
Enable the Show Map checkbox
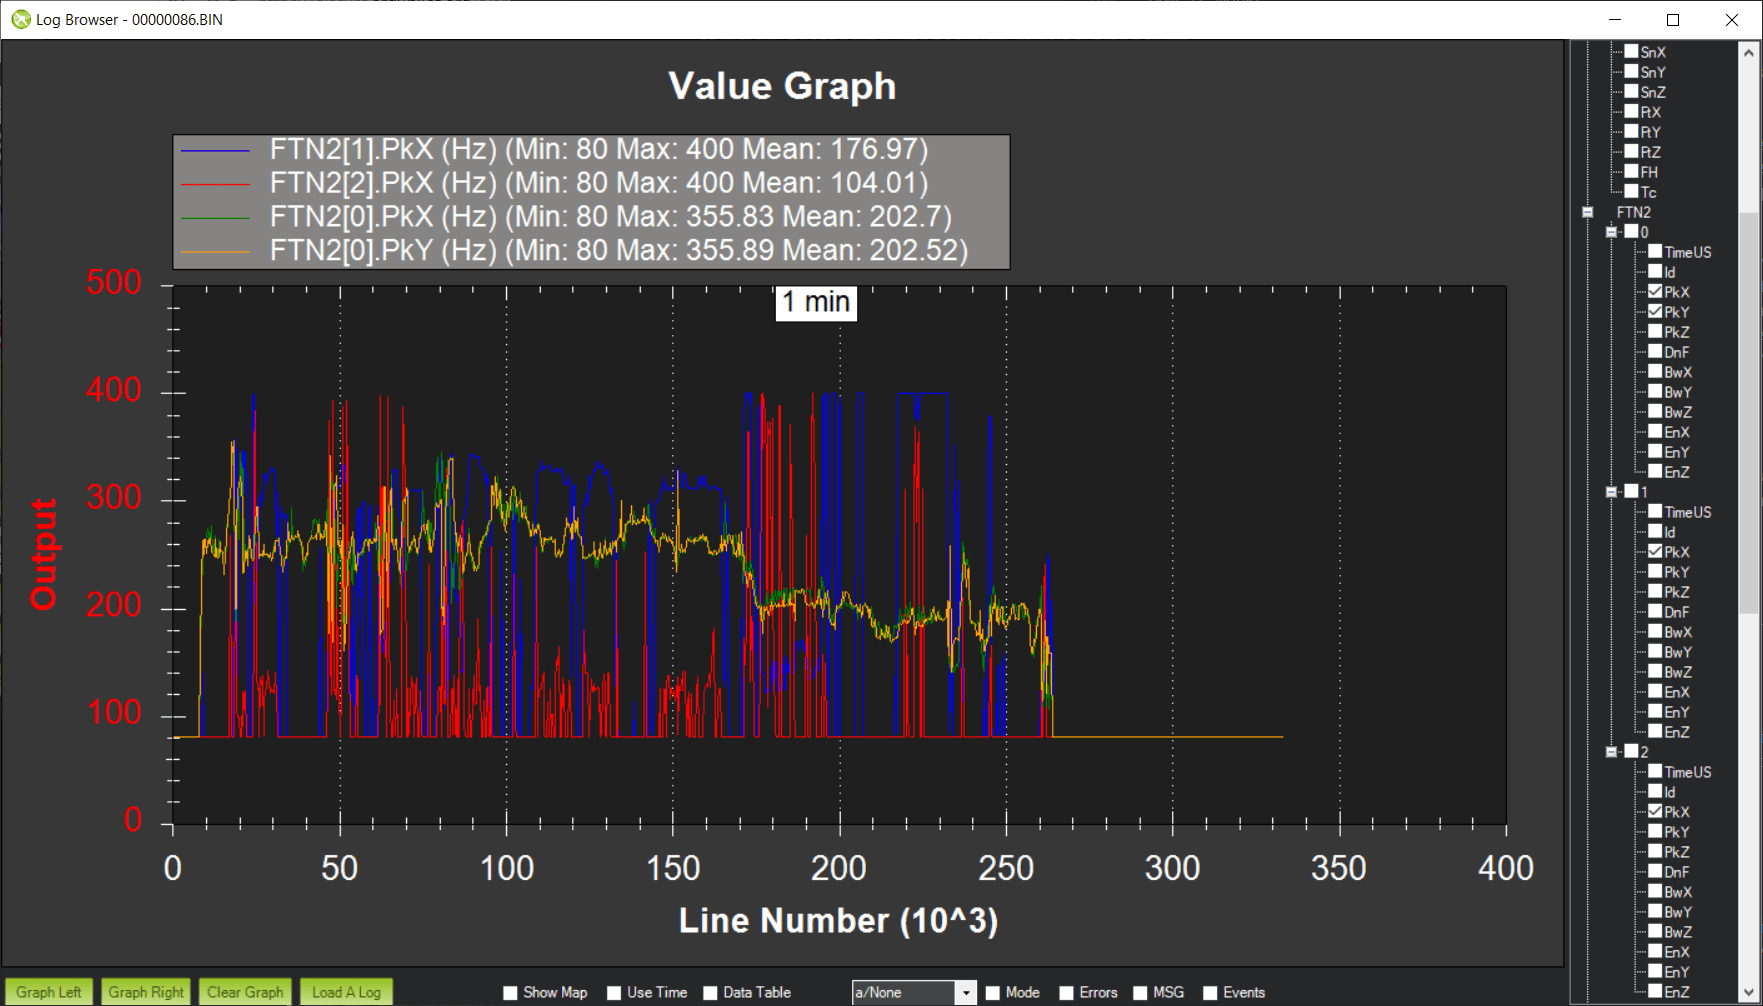pos(511,992)
